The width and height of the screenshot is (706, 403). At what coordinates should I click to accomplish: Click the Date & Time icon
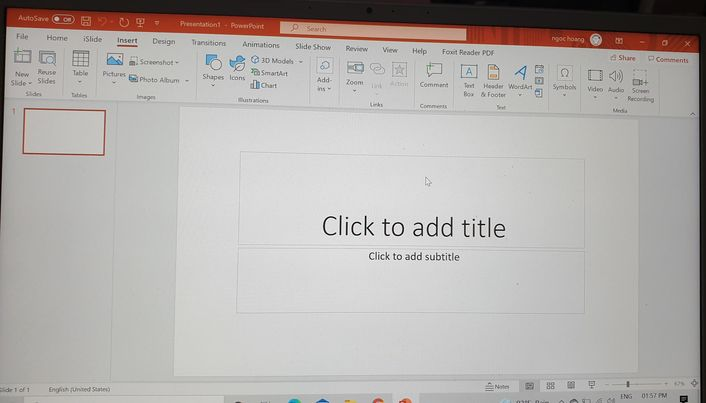(539, 69)
